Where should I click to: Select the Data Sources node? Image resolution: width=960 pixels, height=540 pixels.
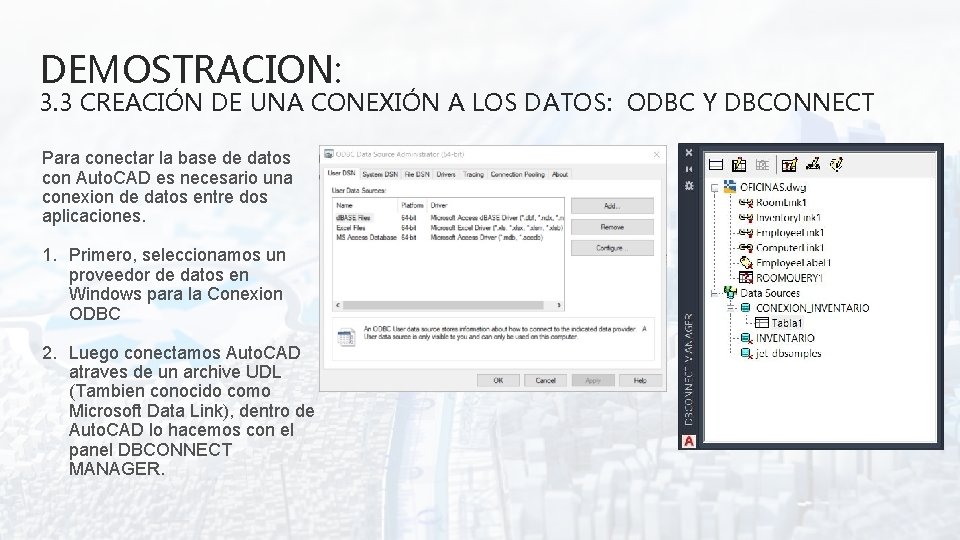762,293
